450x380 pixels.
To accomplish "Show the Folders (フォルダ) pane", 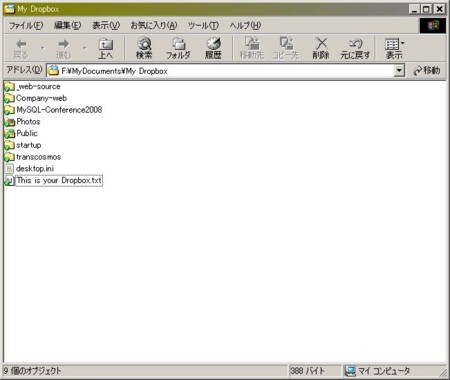I will click(x=178, y=49).
